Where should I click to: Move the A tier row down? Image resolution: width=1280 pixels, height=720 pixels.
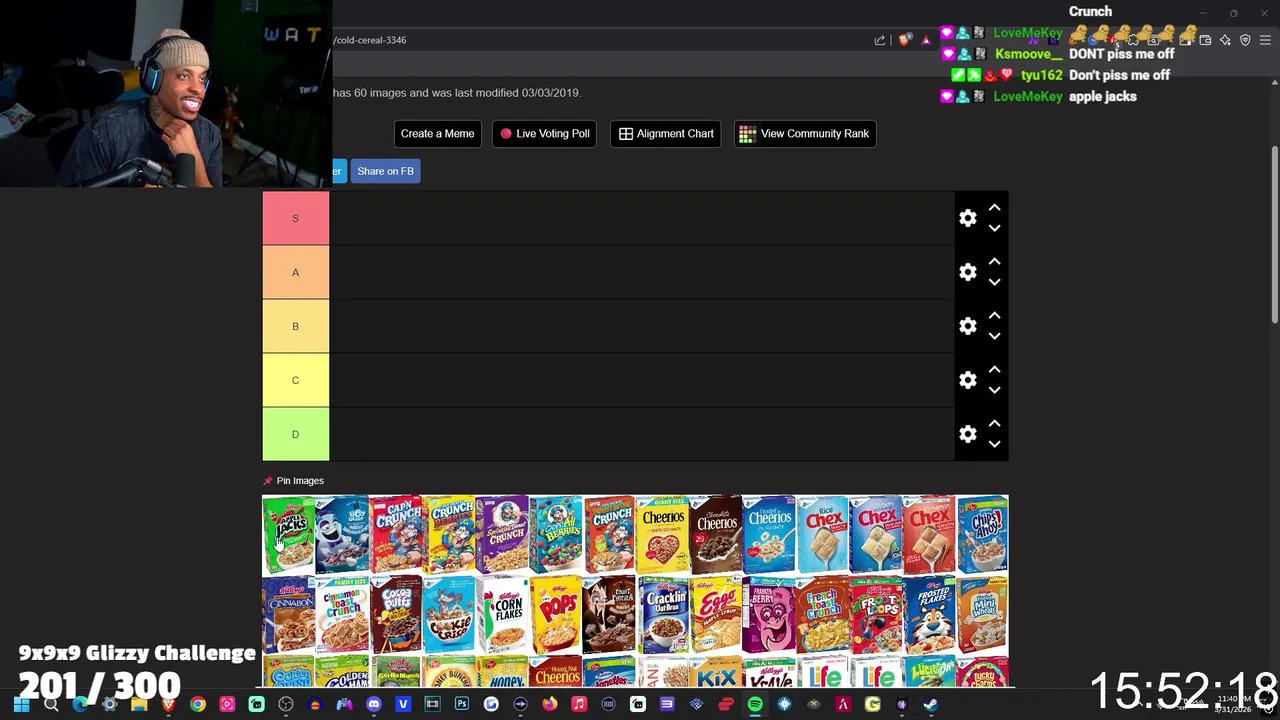994,282
